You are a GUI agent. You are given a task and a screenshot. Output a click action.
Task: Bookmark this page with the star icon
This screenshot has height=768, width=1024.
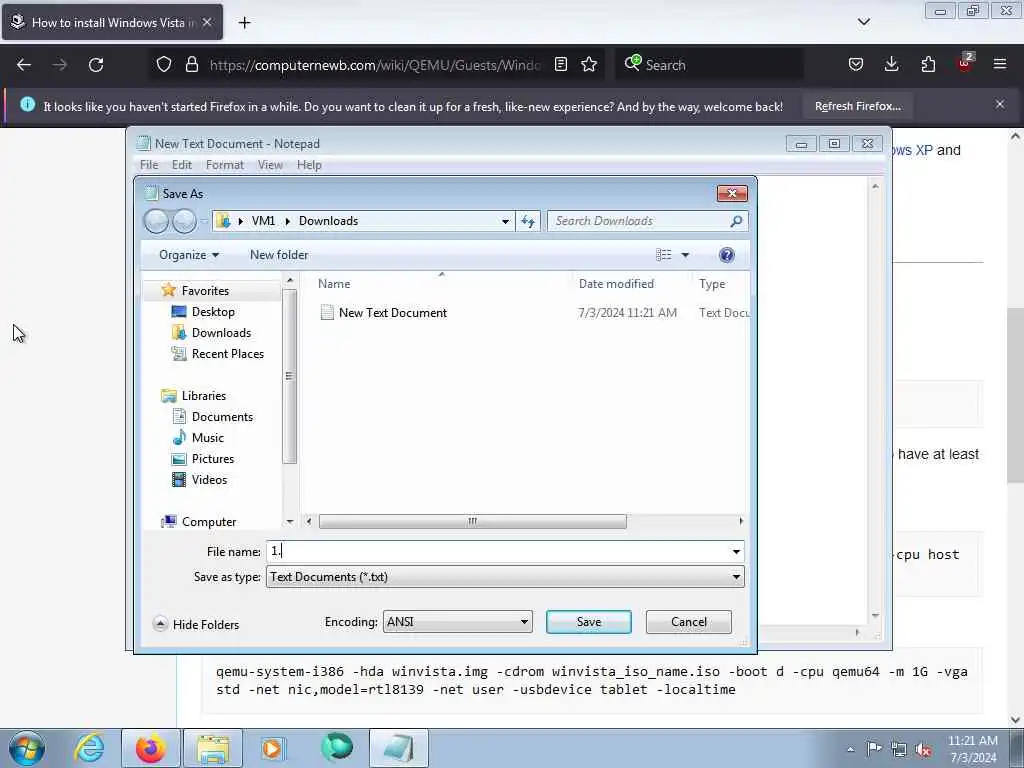click(x=589, y=65)
